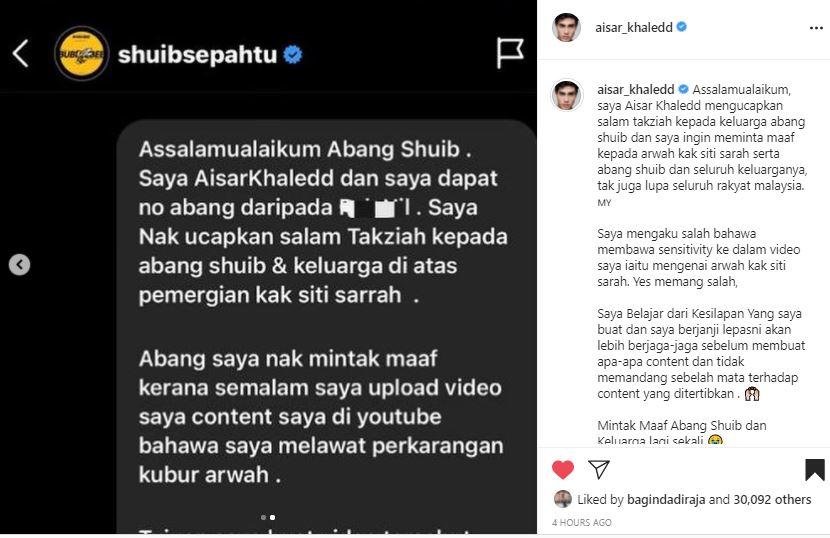Toggle the bookmark save icon

[x=815, y=470]
